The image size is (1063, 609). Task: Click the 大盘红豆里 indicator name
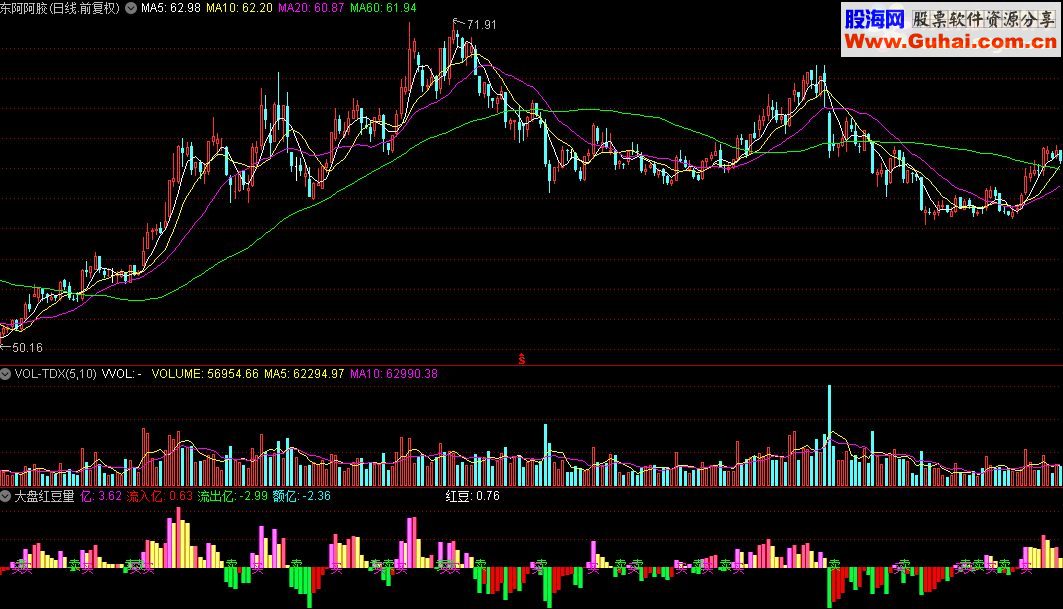click(44, 496)
